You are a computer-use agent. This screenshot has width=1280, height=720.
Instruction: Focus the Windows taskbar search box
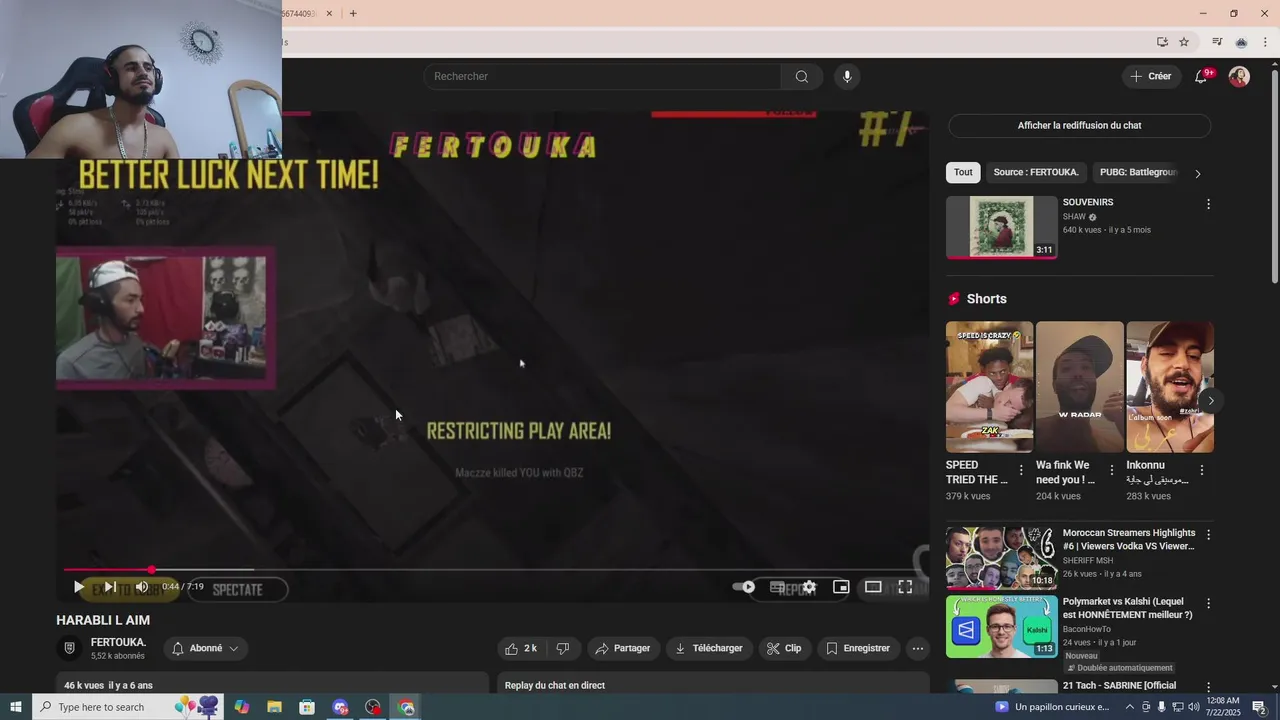(x=128, y=707)
